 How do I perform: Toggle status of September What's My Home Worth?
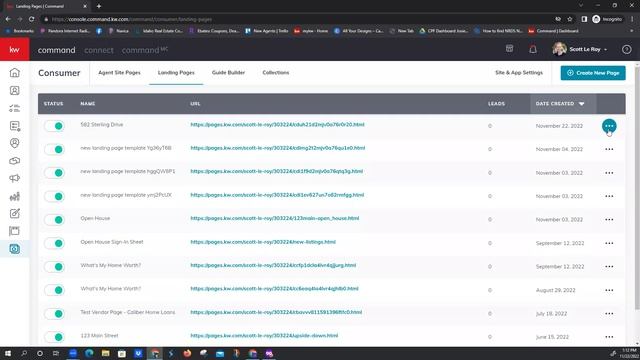[x=54, y=267]
